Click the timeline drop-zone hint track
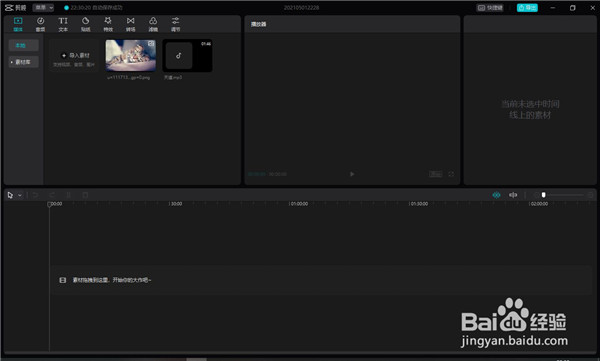This screenshot has height=361, width=600. tap(321, 280)
